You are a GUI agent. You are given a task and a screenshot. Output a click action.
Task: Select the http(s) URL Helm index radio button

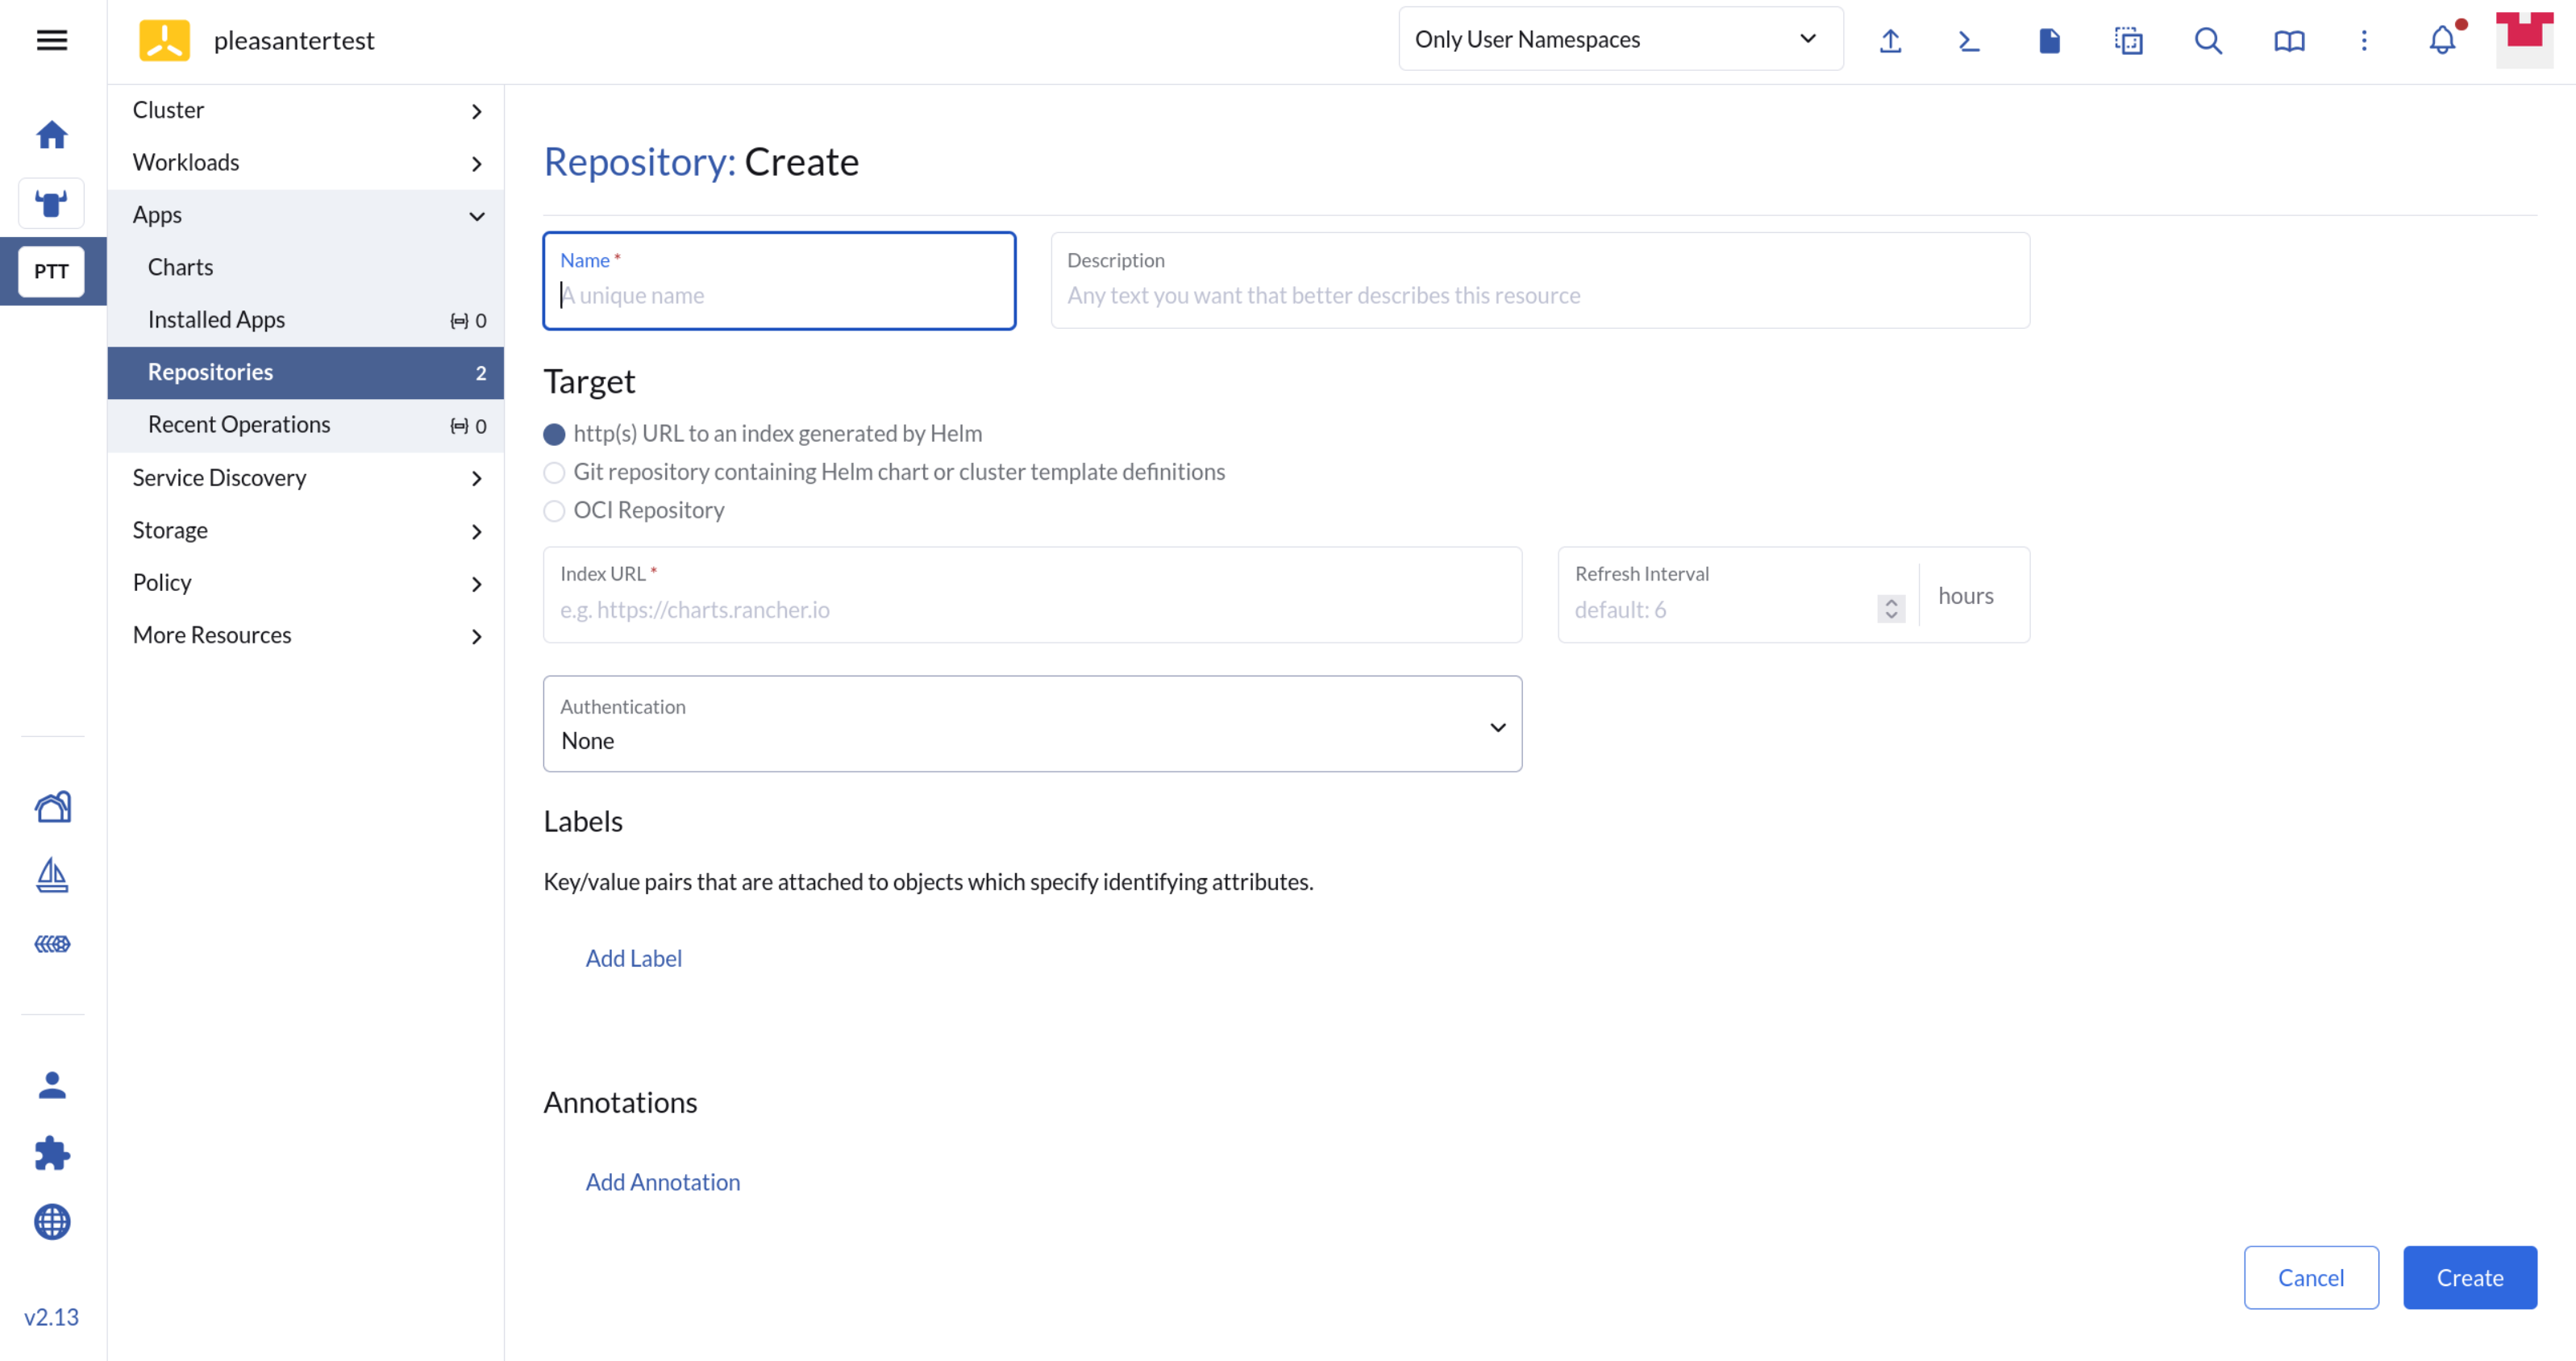(x=554, y=434)
